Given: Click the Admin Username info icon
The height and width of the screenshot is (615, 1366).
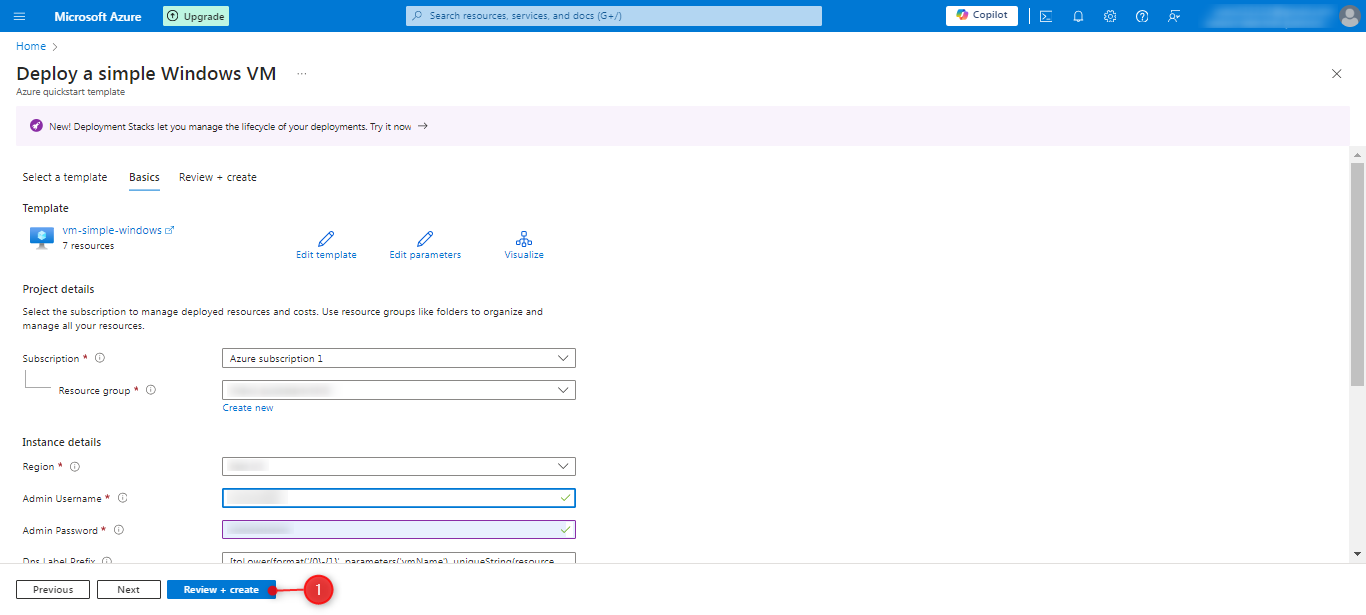Looking at the screenshot, I should (123, 498).
